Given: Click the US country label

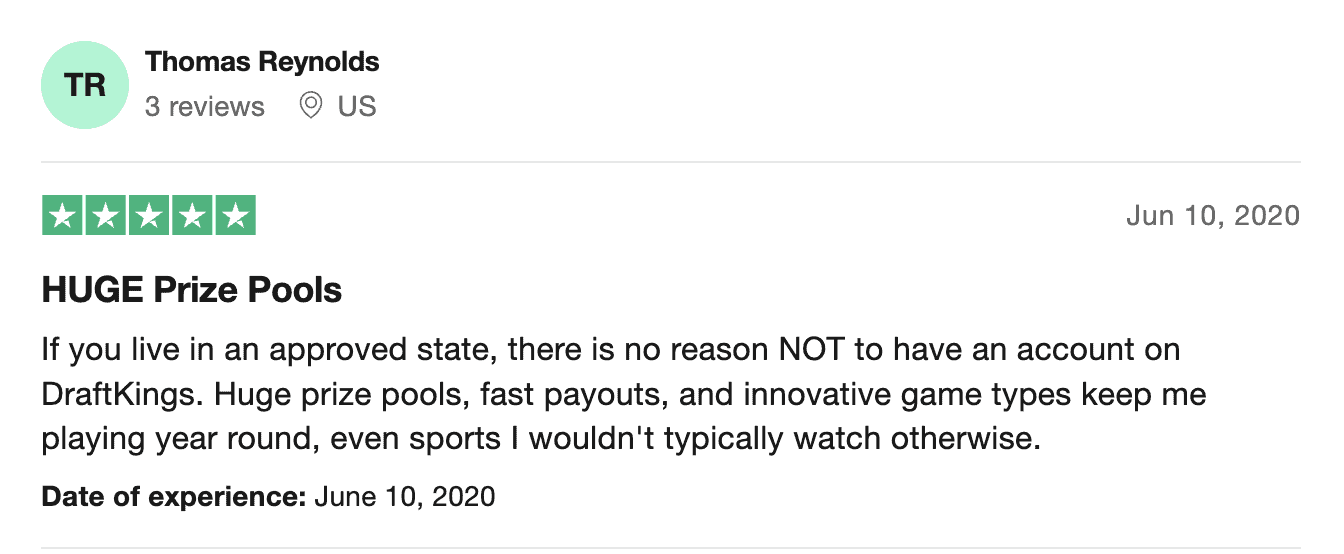Looking at the screenshot, I should (357, 106).
